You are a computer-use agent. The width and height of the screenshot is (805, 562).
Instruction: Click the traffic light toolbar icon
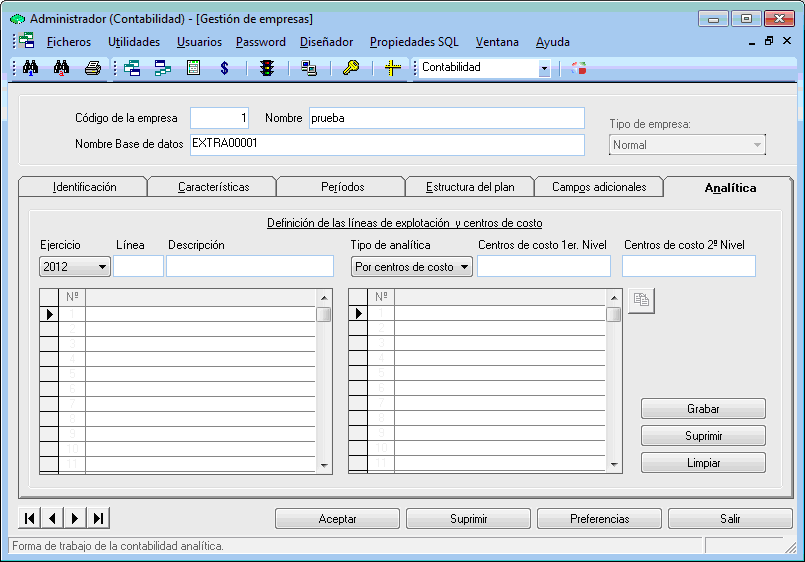pyautogui.click(x=266, y=68)
